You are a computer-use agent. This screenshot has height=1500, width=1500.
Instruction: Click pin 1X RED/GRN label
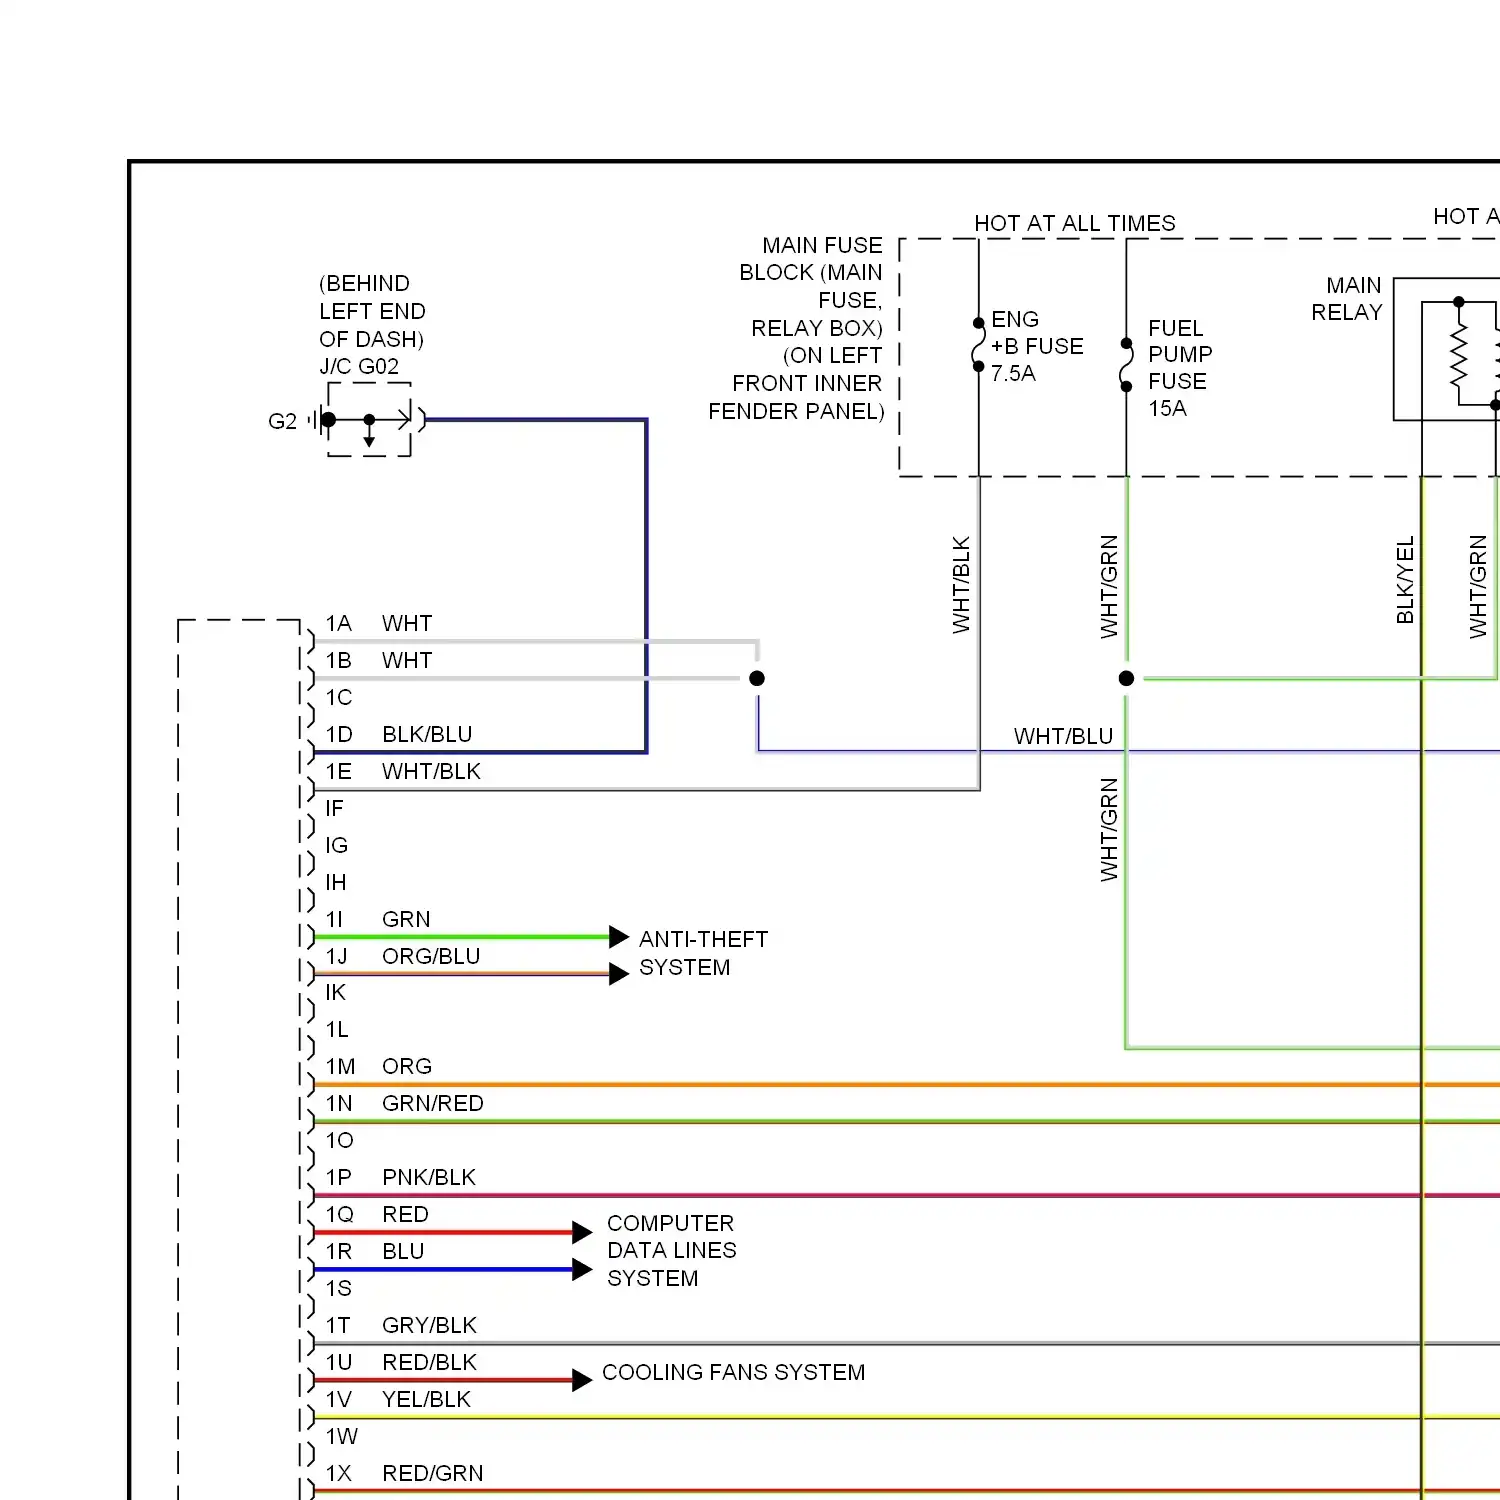tap(405, 1473)
